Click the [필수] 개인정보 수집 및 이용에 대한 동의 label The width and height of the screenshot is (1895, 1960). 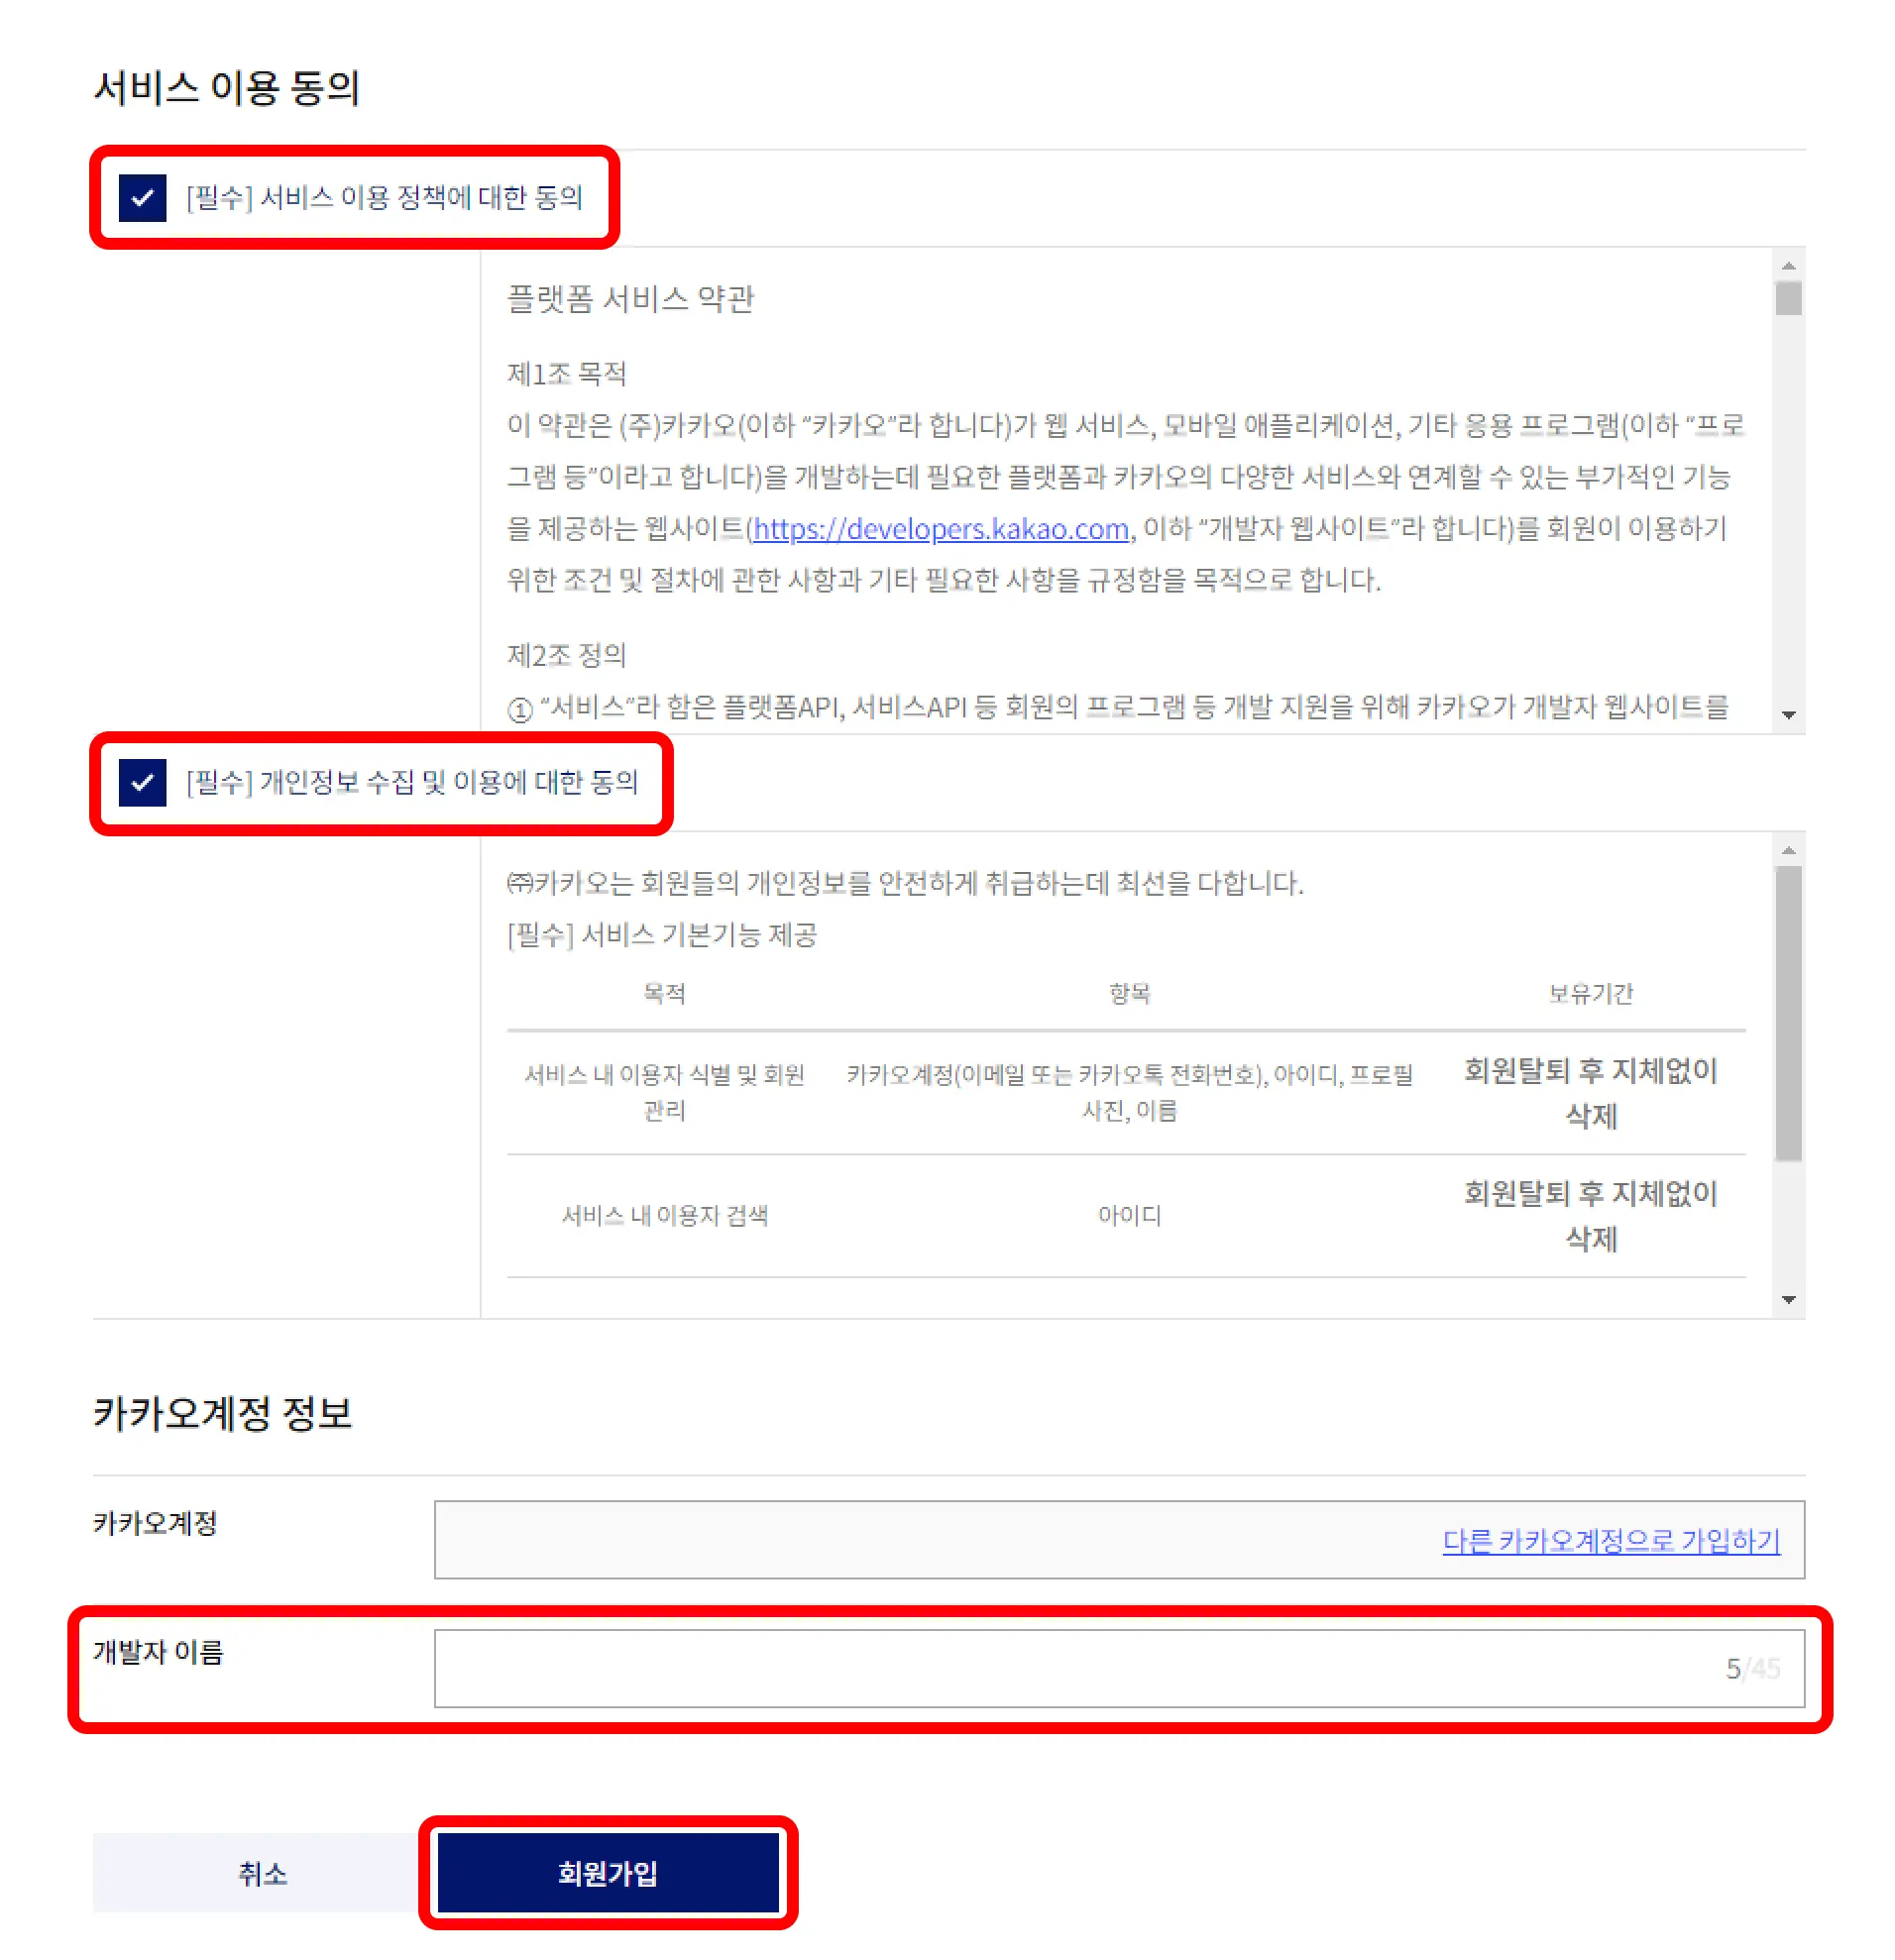pyautogui.click(x=412, y=782)
